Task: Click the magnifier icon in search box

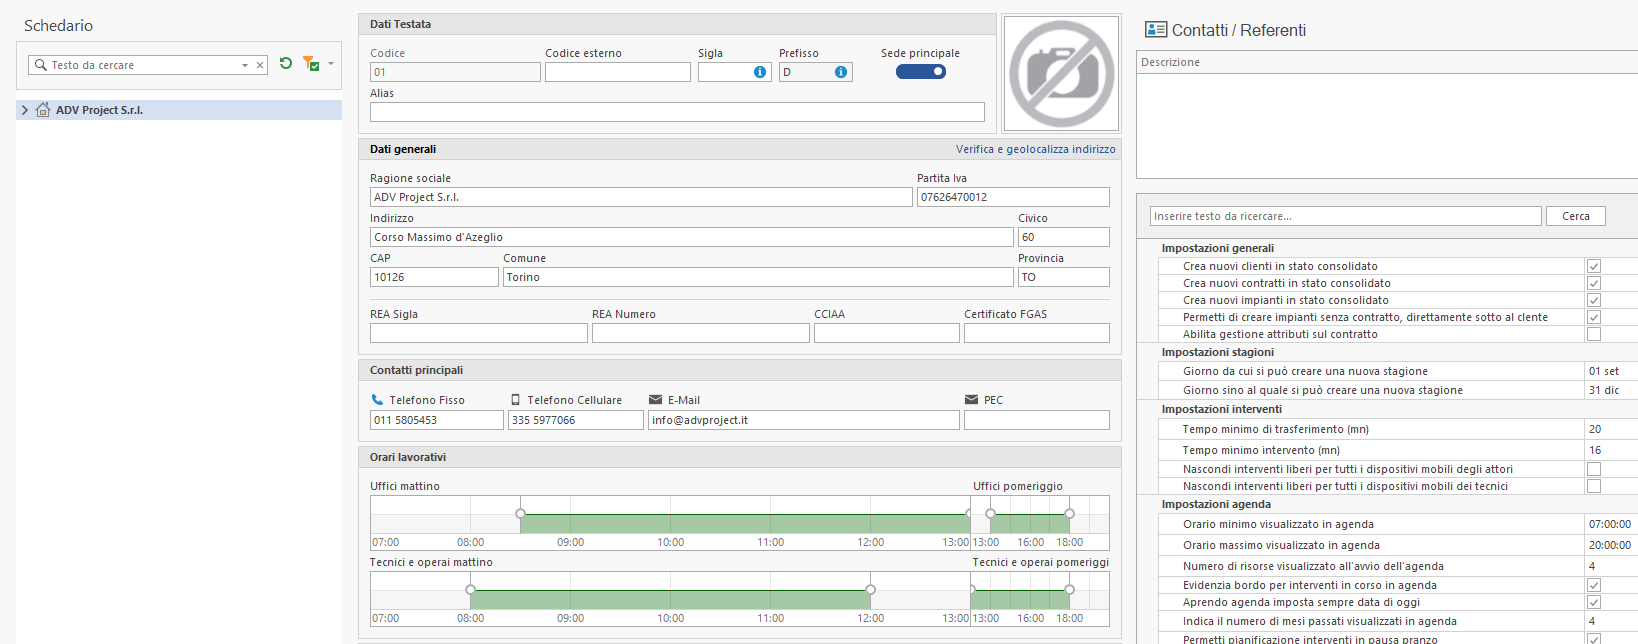Action: tap(41, 65)
